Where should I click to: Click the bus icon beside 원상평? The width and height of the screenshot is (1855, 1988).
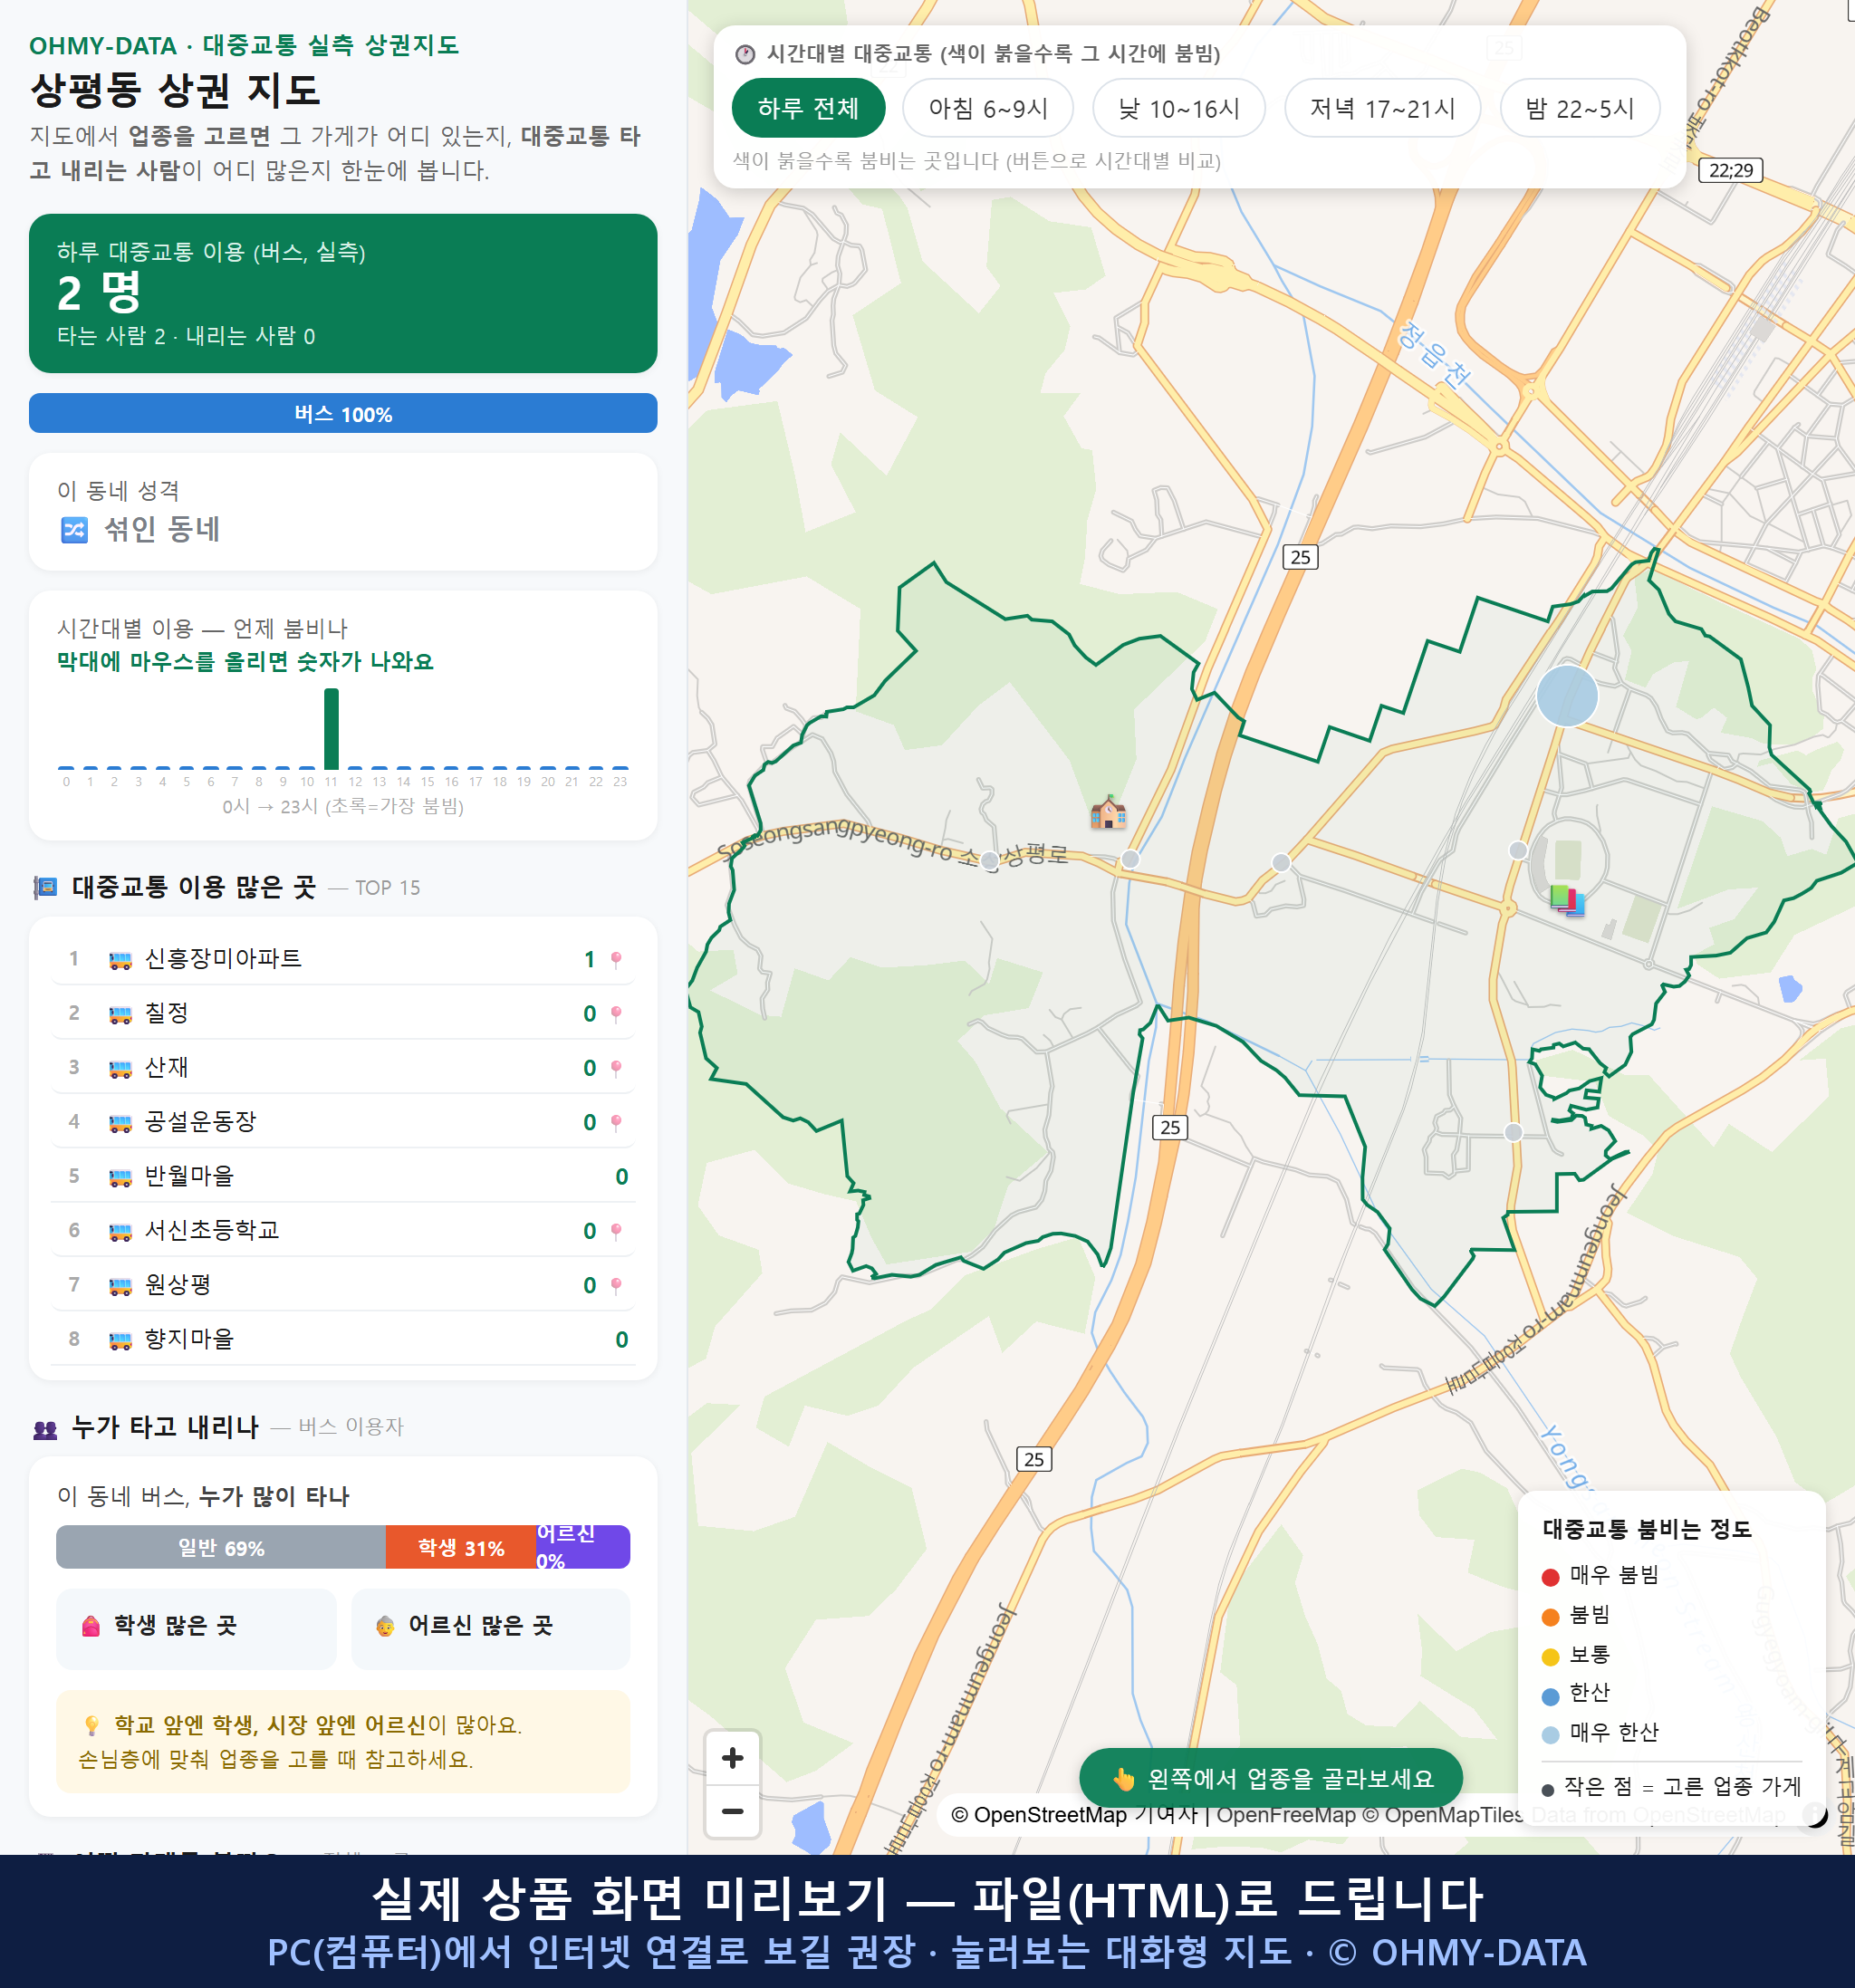(x=120, y=1286)
